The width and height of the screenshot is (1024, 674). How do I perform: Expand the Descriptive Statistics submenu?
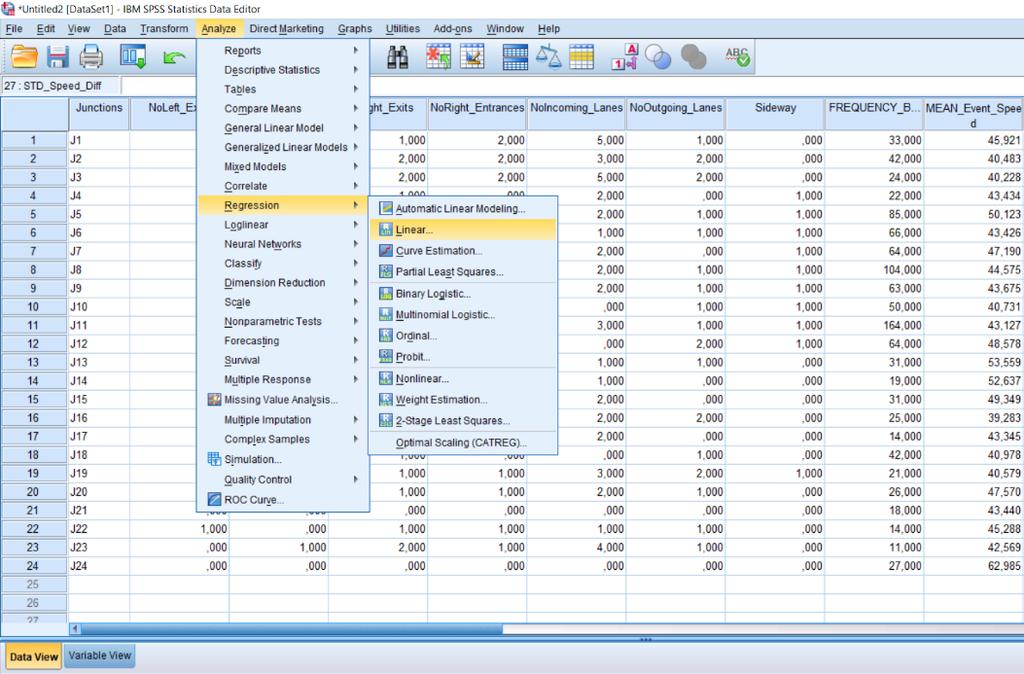283,70
